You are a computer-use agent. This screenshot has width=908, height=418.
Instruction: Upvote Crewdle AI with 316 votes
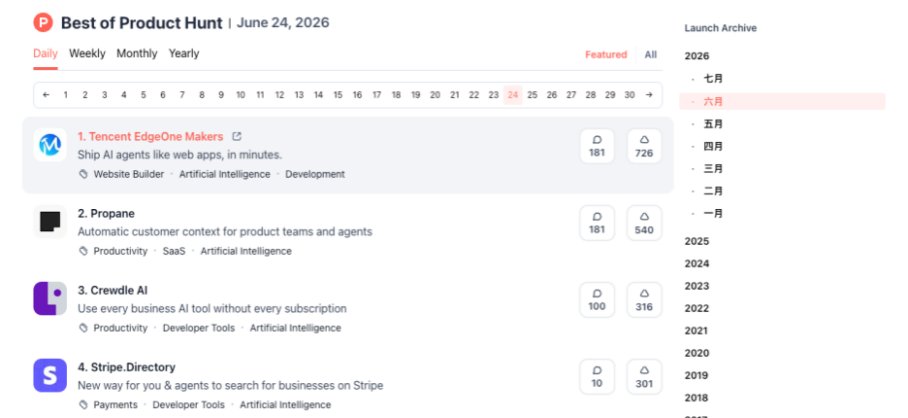click(x=644, y=300)
